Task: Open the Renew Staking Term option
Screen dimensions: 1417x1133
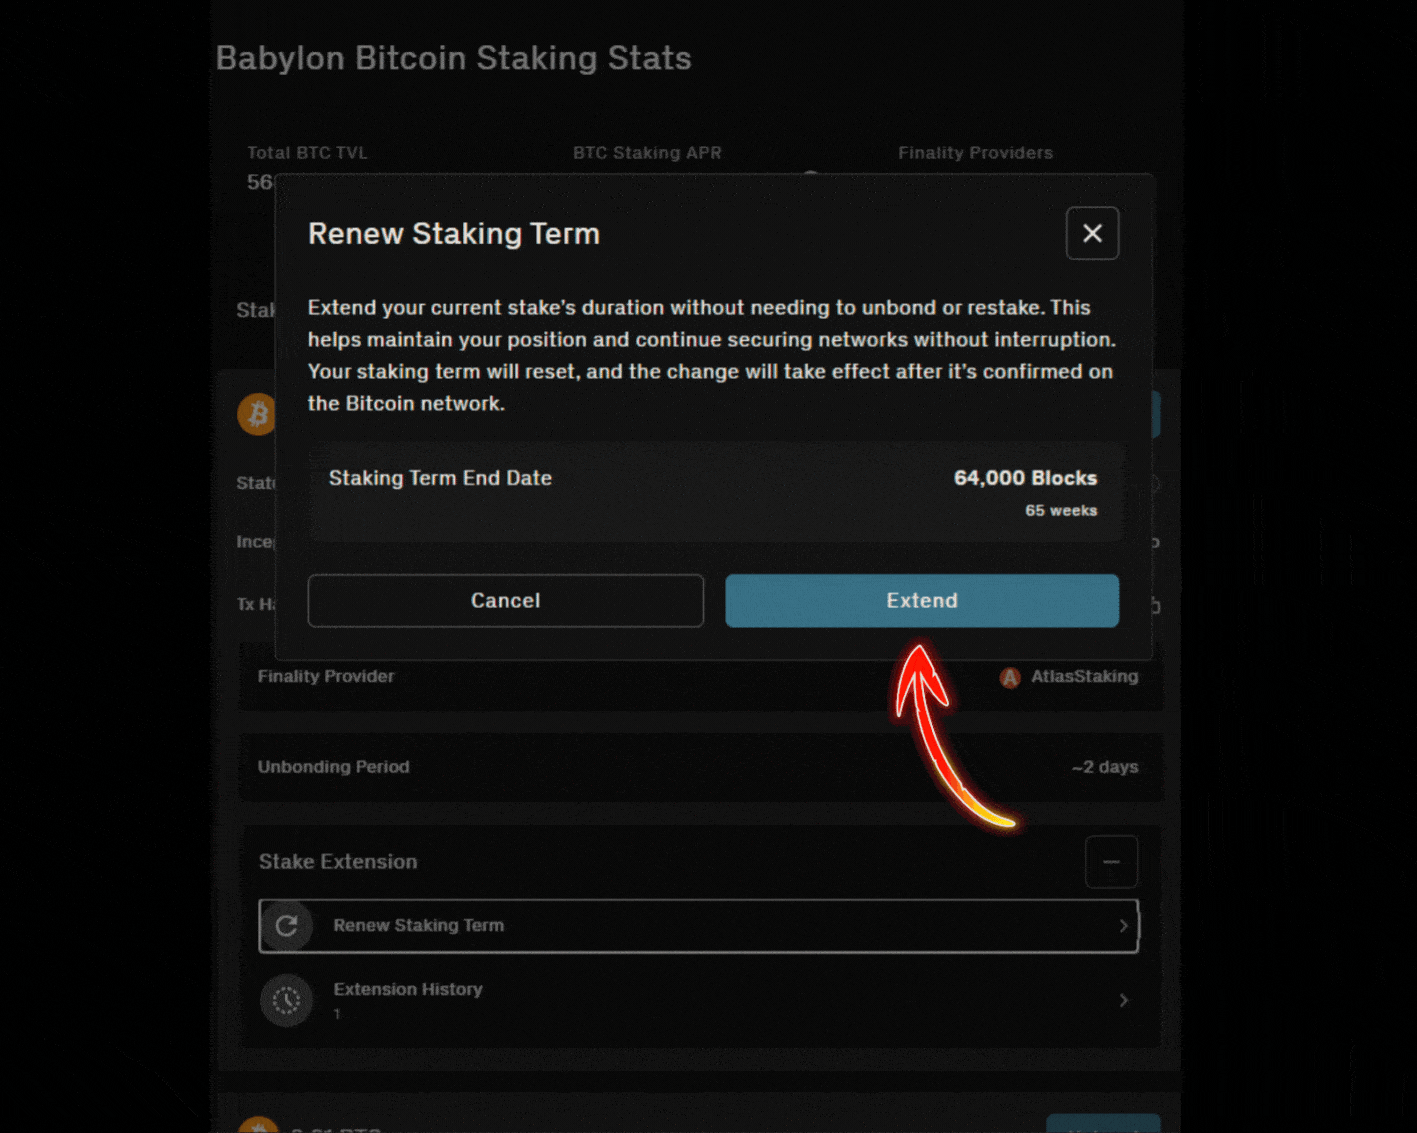Action: pos(700,925)
